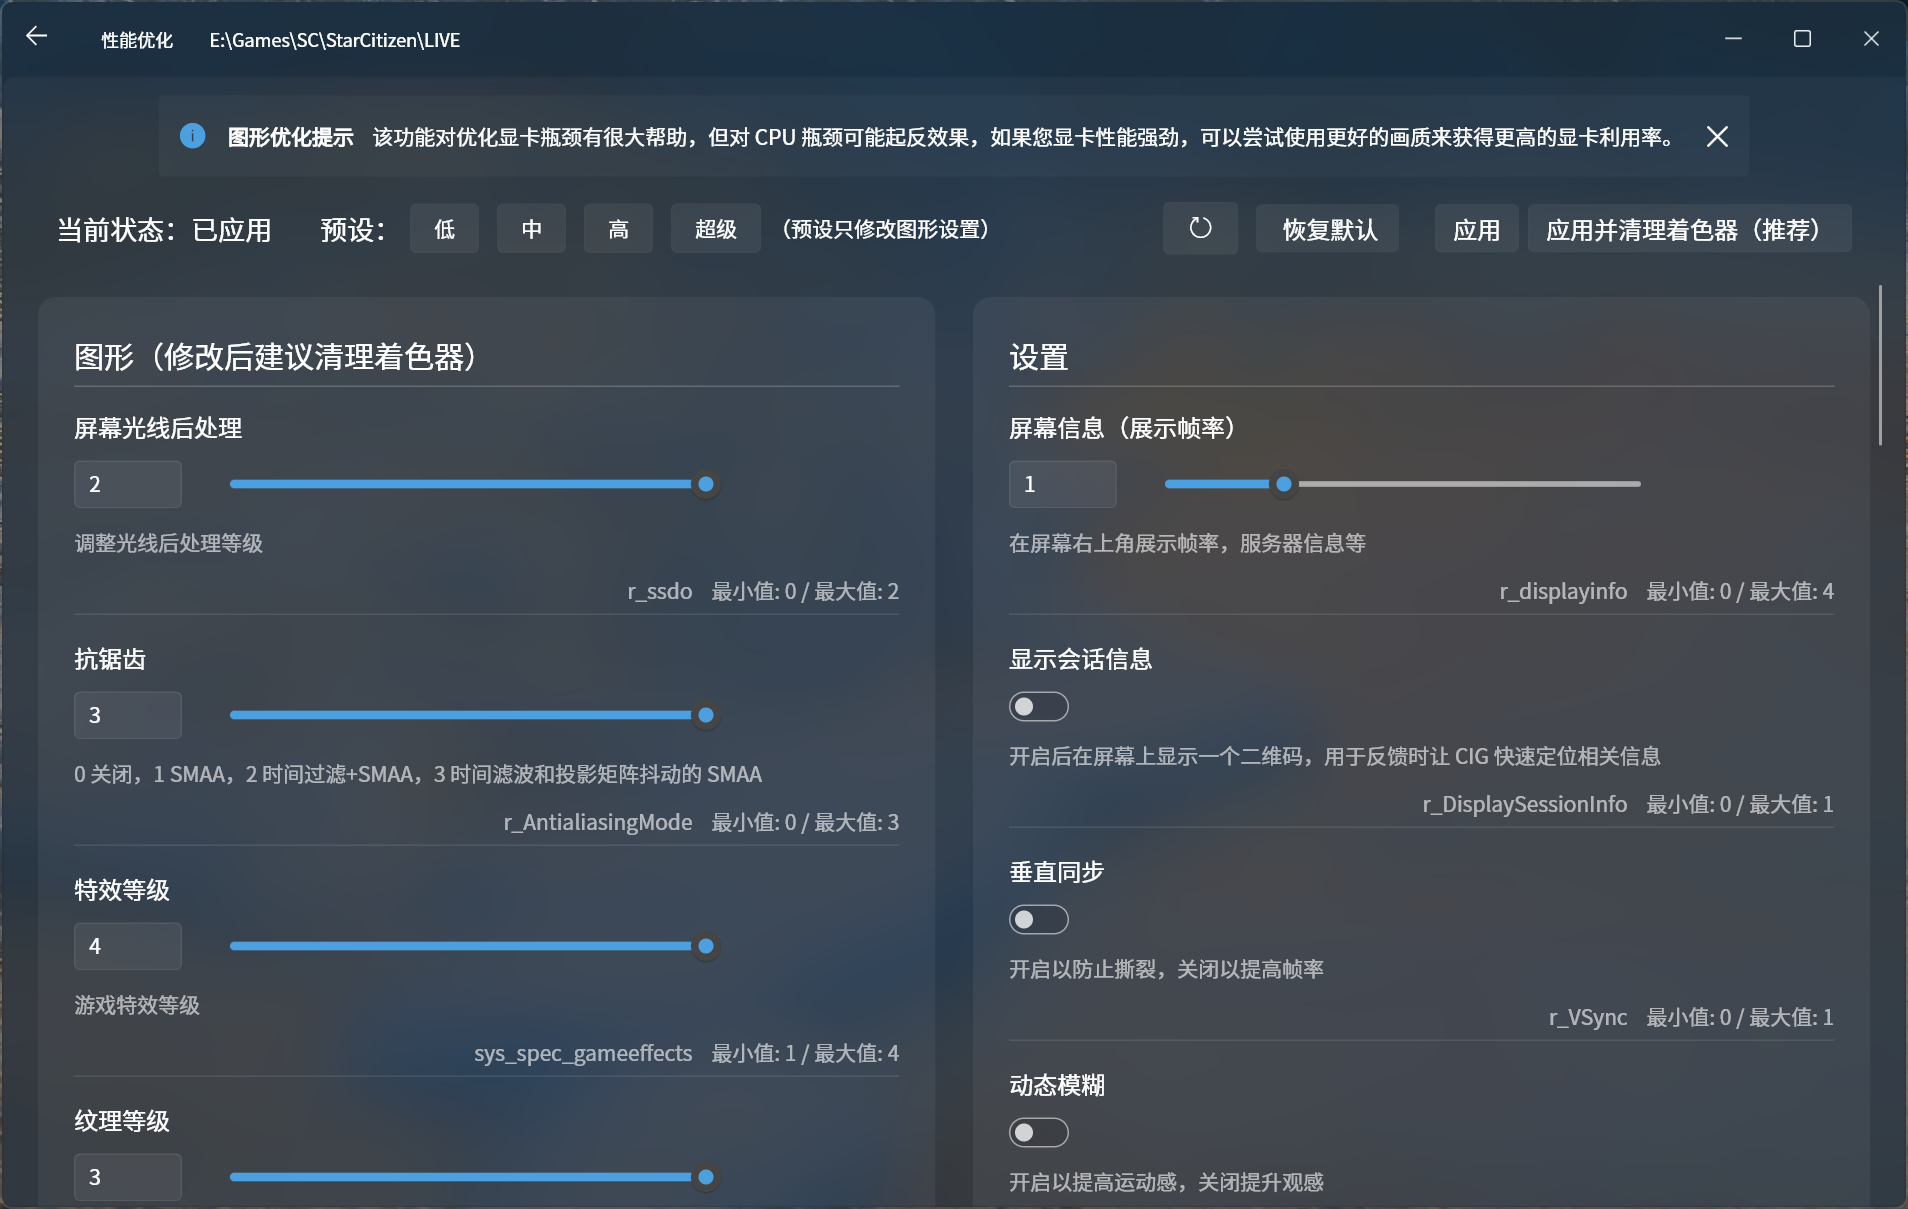
Task: Click the 当前状态：已应用 status text
Action: click(x=165, y=230)
